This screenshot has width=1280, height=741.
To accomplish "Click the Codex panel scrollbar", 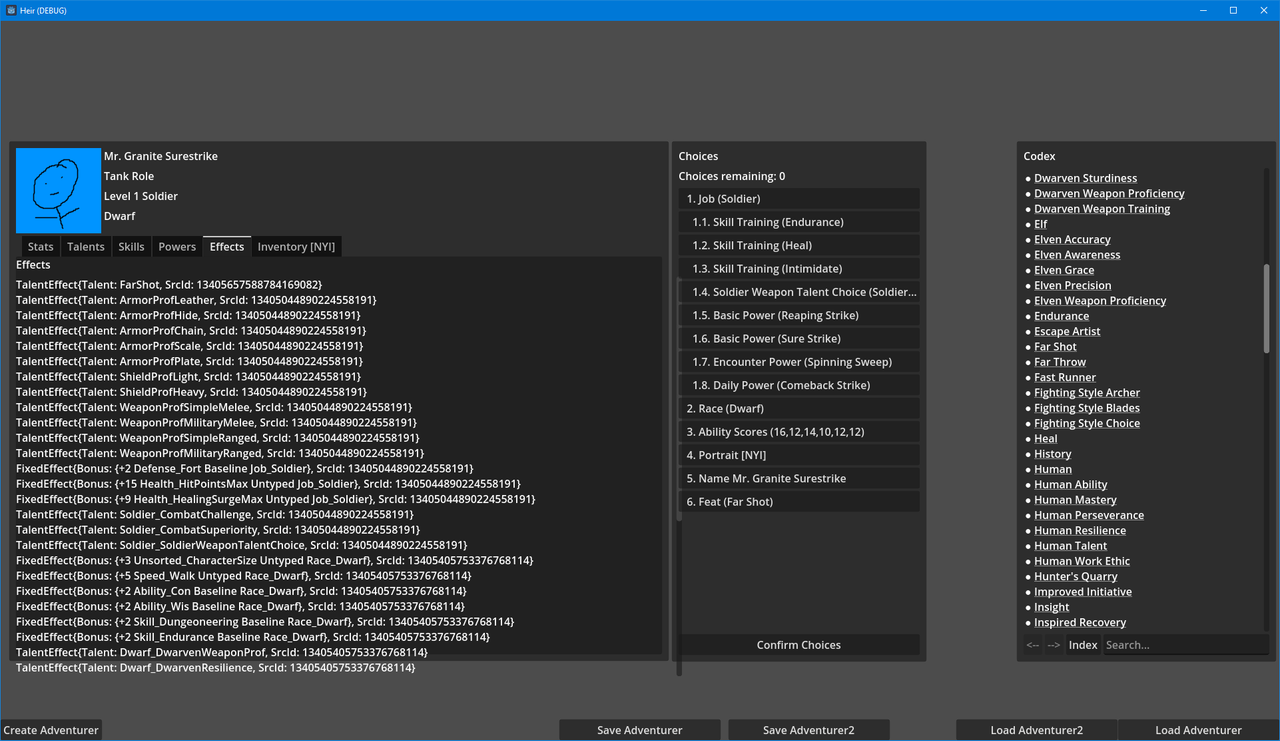I will point(1267,308).
